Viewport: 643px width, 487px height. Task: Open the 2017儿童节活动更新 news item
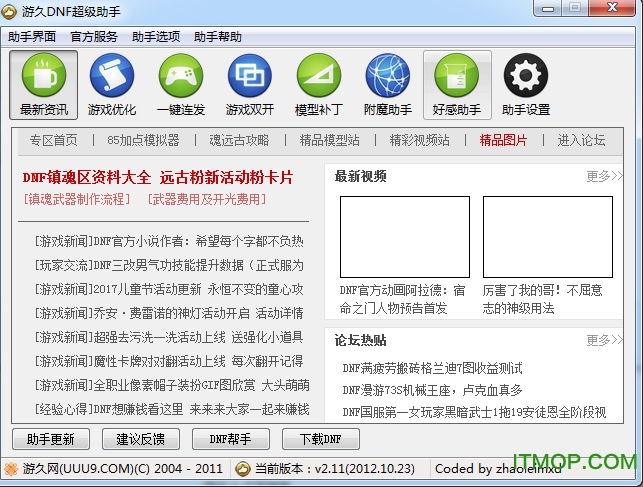169,289
